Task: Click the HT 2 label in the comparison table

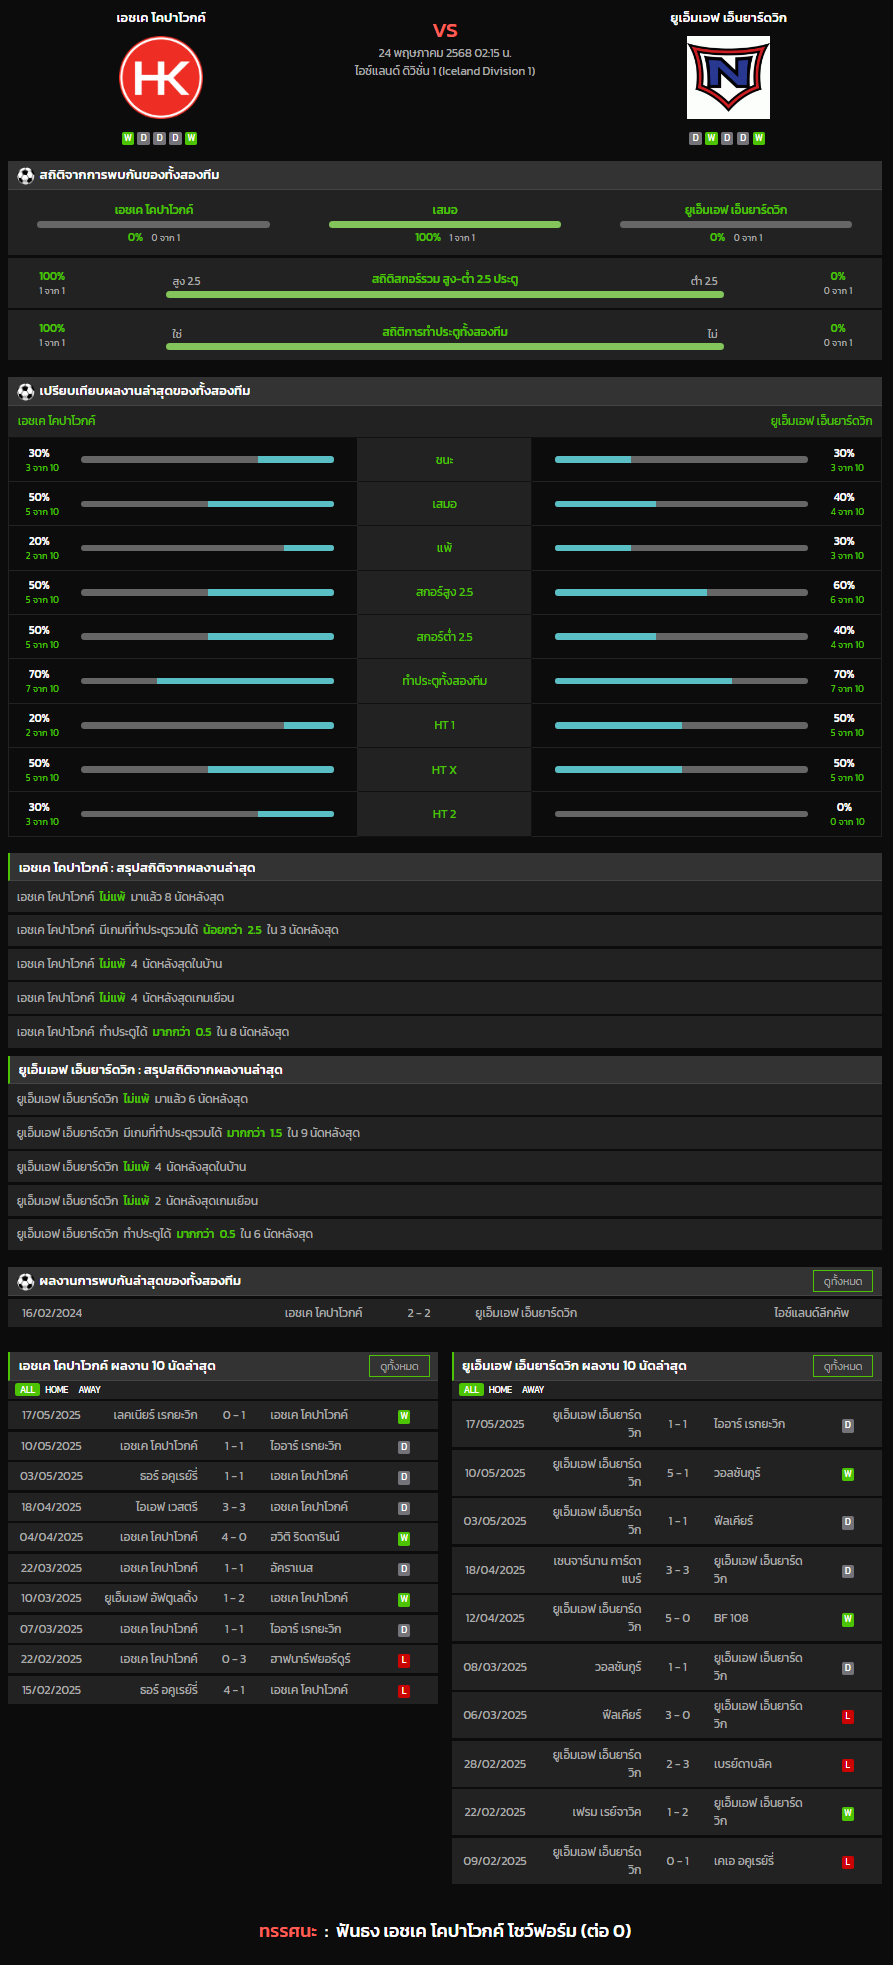Action: tap(444, 814)
